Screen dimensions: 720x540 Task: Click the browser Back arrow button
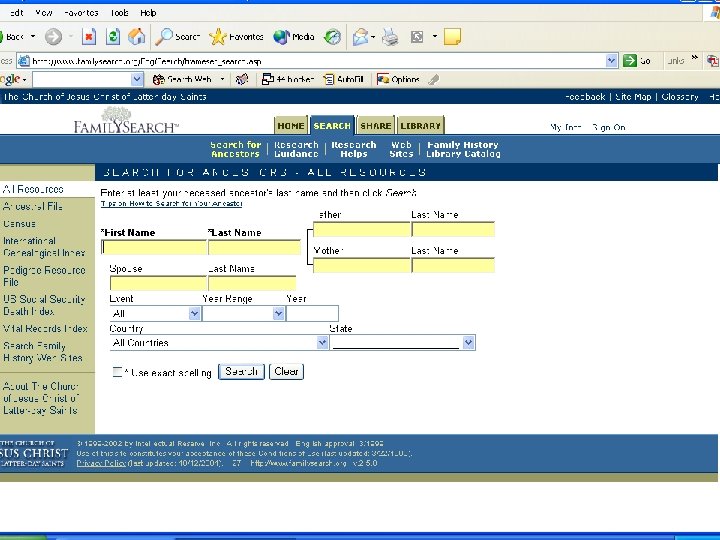[12, 37]
